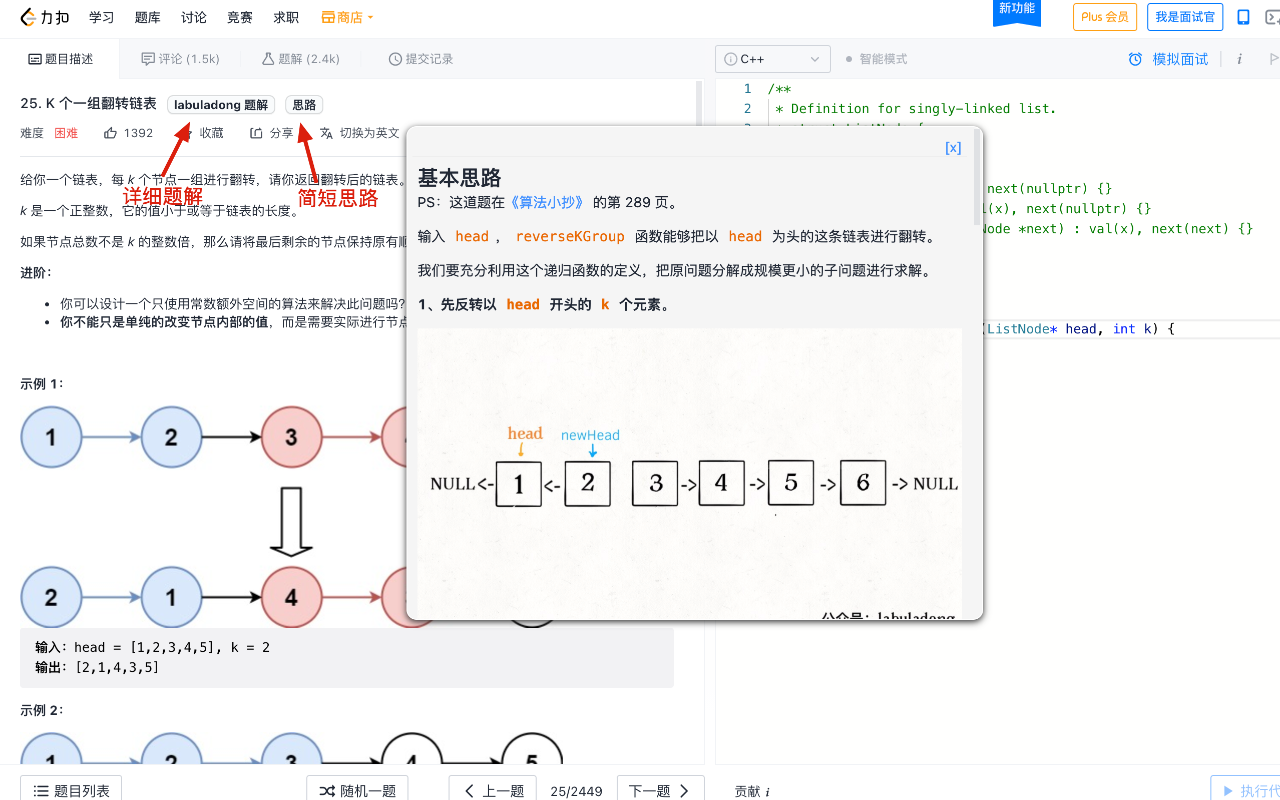Close the 基本思路 popup with [x]
Viewport: 1280px width, 800px height.
[952, 146]
